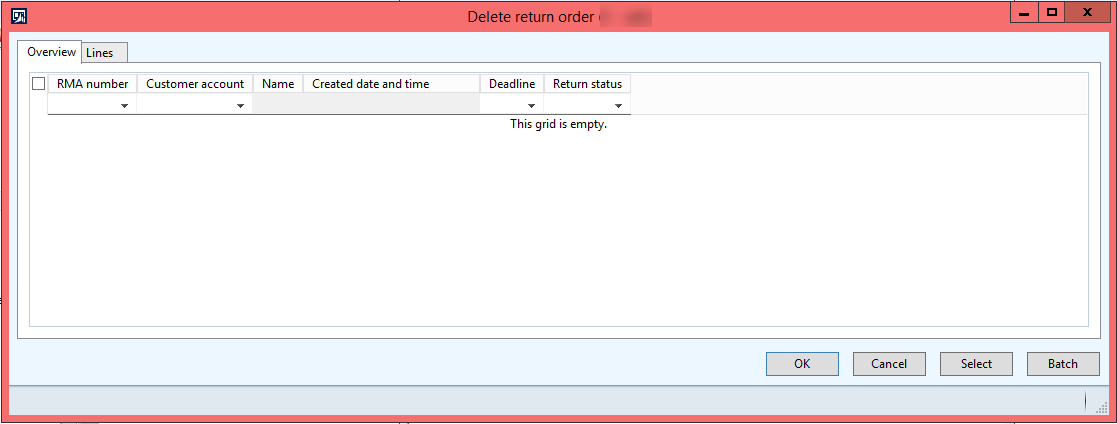Click the Customer account column header

tap(195, 84)
